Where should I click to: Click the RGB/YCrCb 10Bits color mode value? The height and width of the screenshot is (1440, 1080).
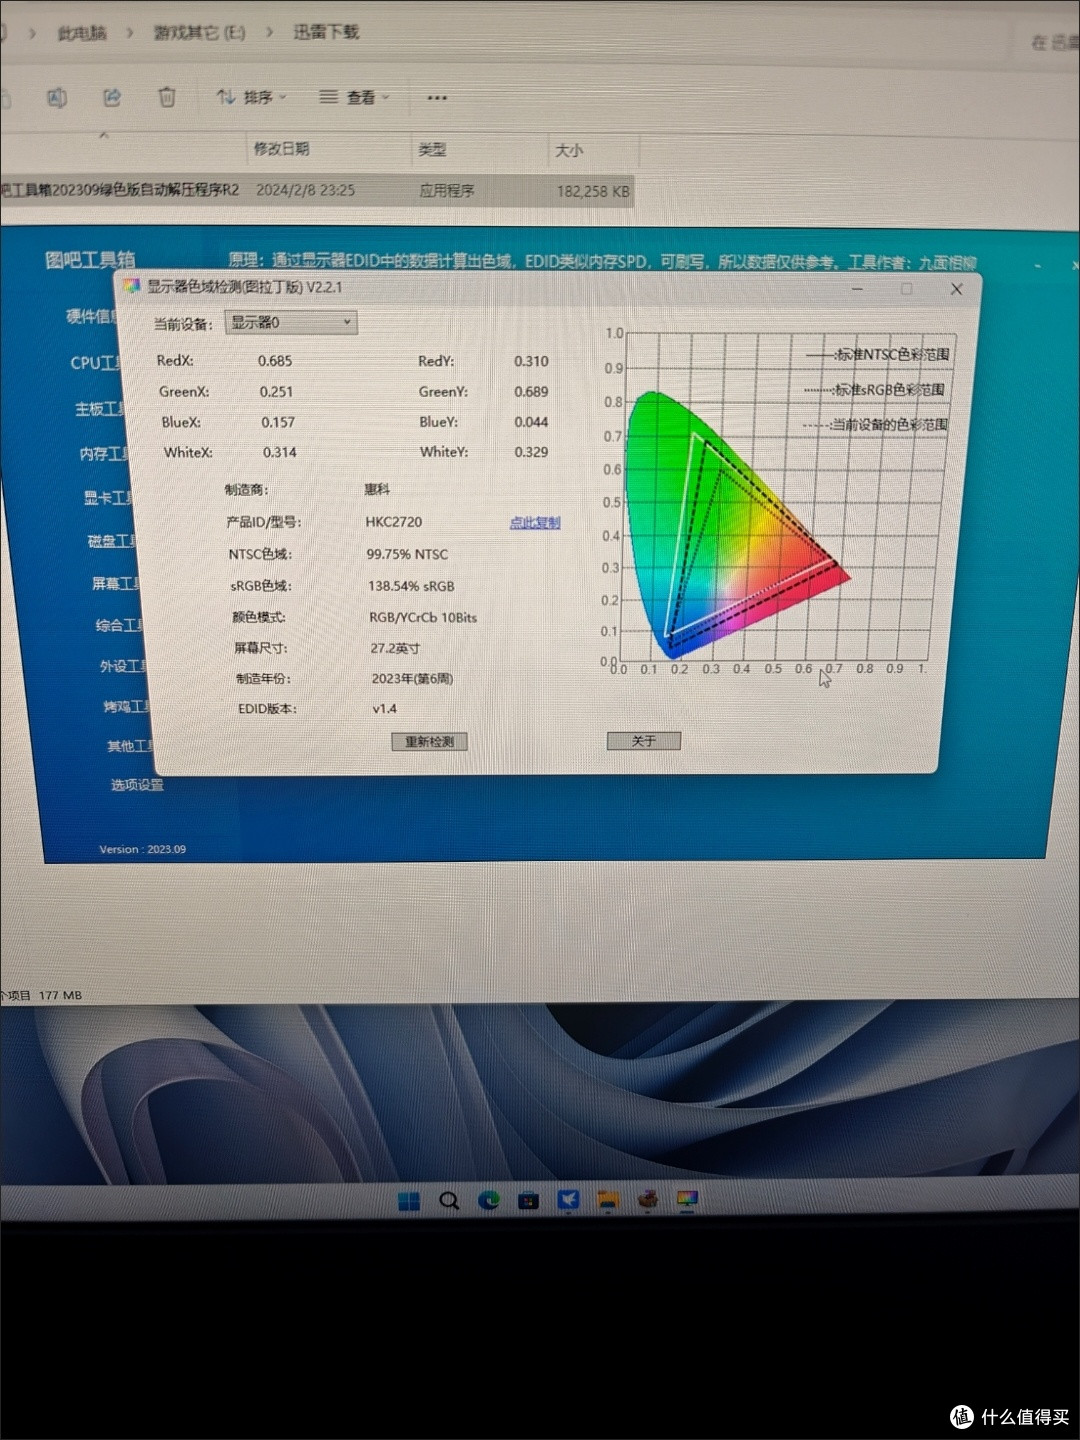point(423,618)
